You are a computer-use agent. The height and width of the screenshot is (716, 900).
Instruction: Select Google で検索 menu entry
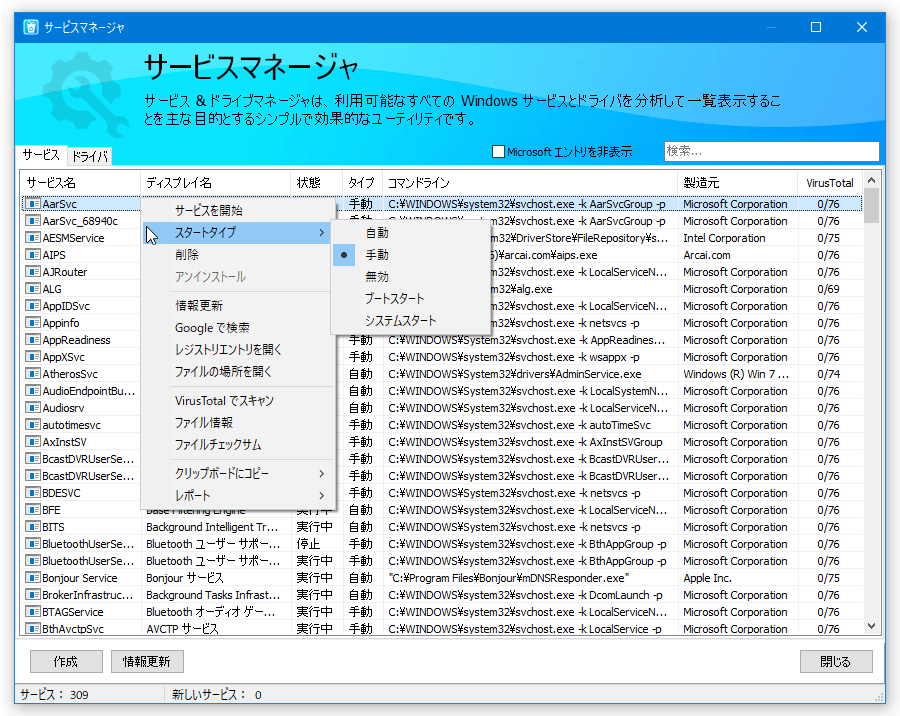[x=237, y=328]
